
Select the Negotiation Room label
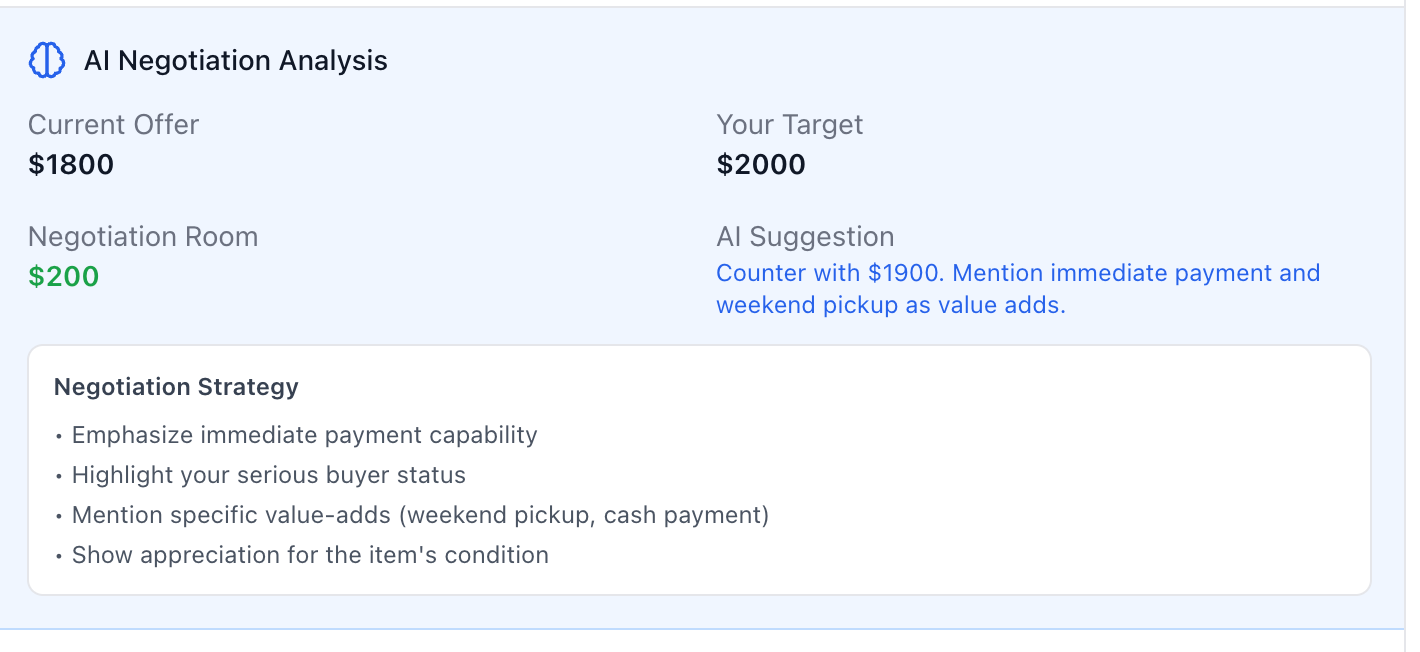coord(143,237)
